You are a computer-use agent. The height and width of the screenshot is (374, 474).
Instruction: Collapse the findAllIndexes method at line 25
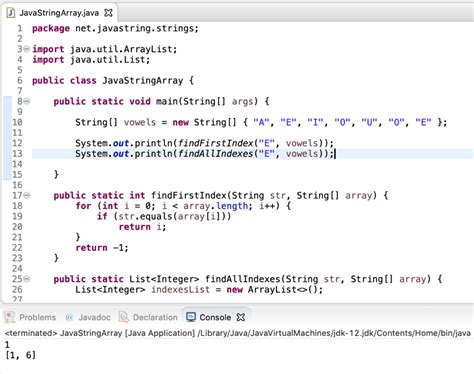(x=27, y=279)
